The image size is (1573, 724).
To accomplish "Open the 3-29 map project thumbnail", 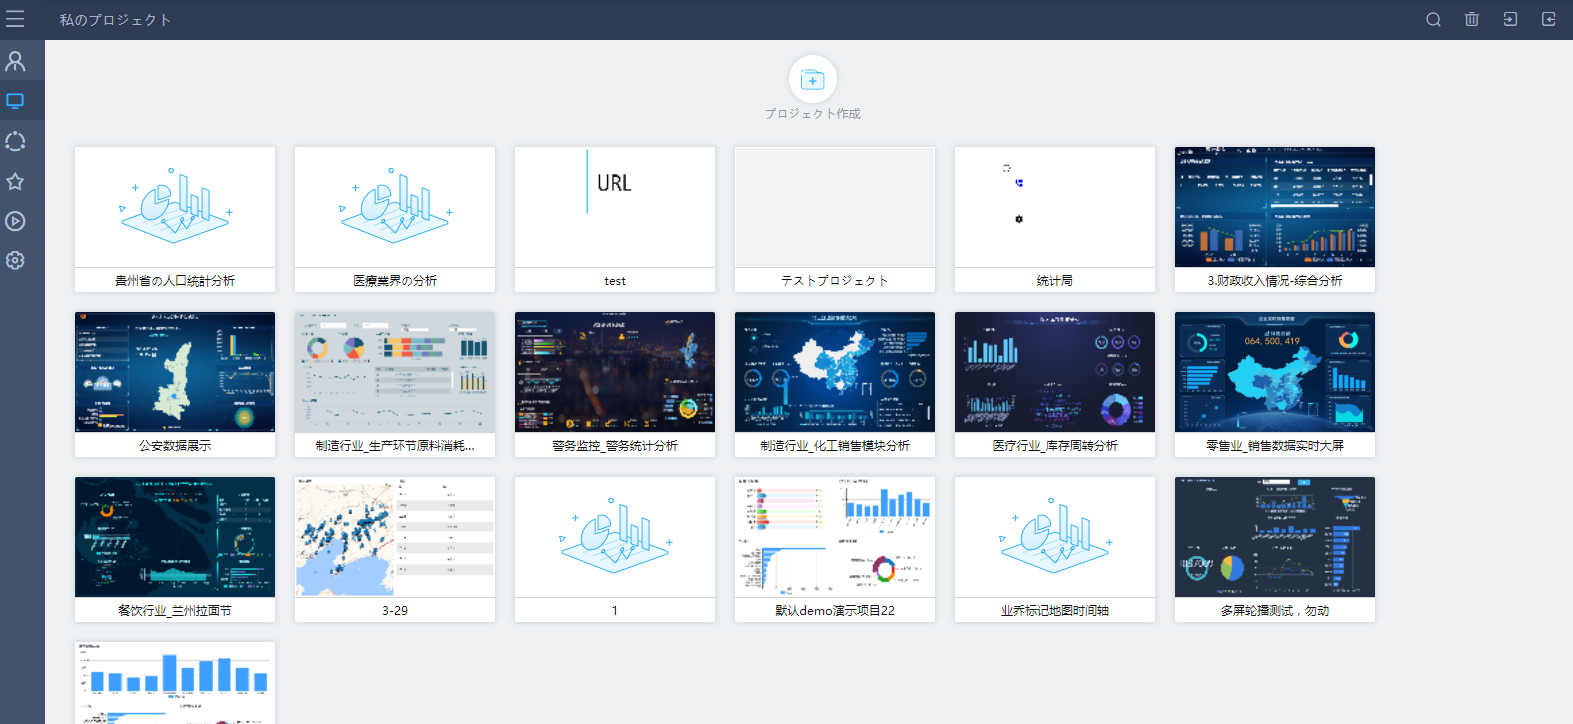I will pos(395,537).
